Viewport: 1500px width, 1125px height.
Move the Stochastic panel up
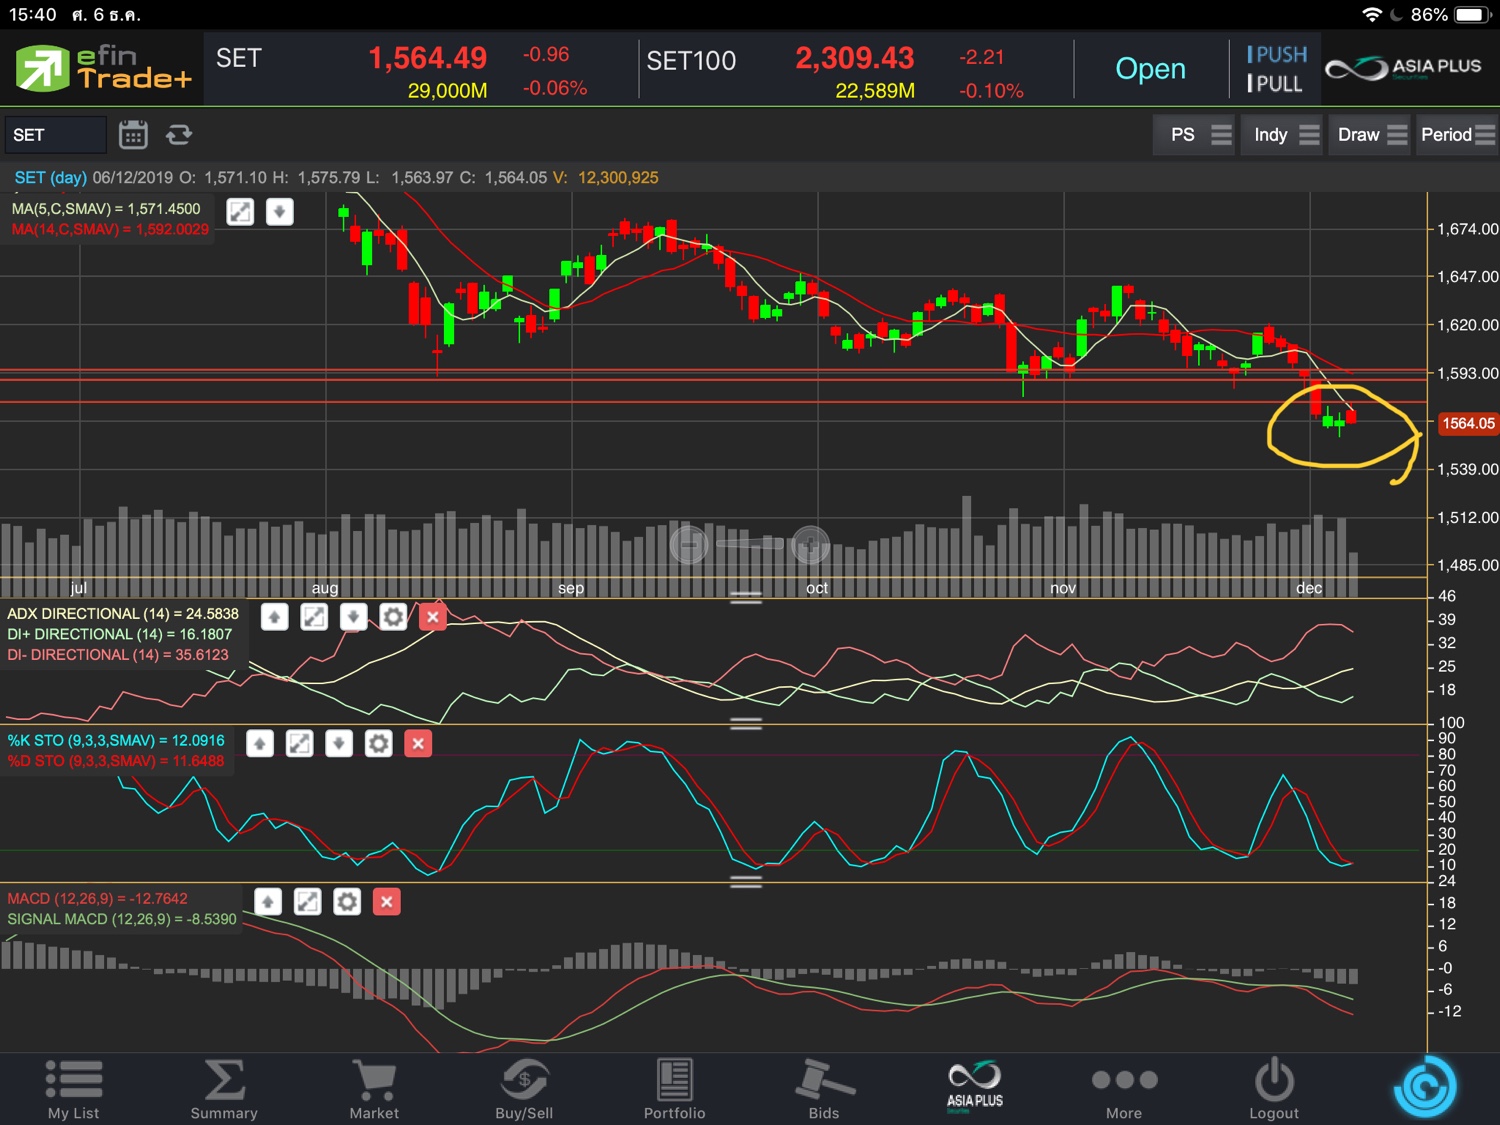[260, 743]
